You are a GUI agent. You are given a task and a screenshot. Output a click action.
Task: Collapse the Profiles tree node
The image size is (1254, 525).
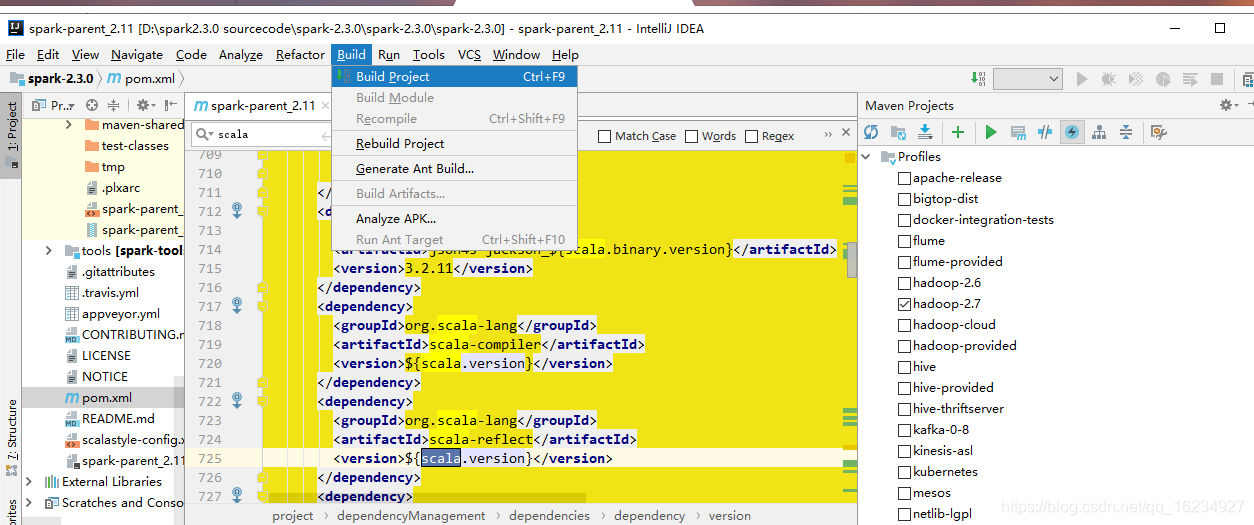click(868, 157)
